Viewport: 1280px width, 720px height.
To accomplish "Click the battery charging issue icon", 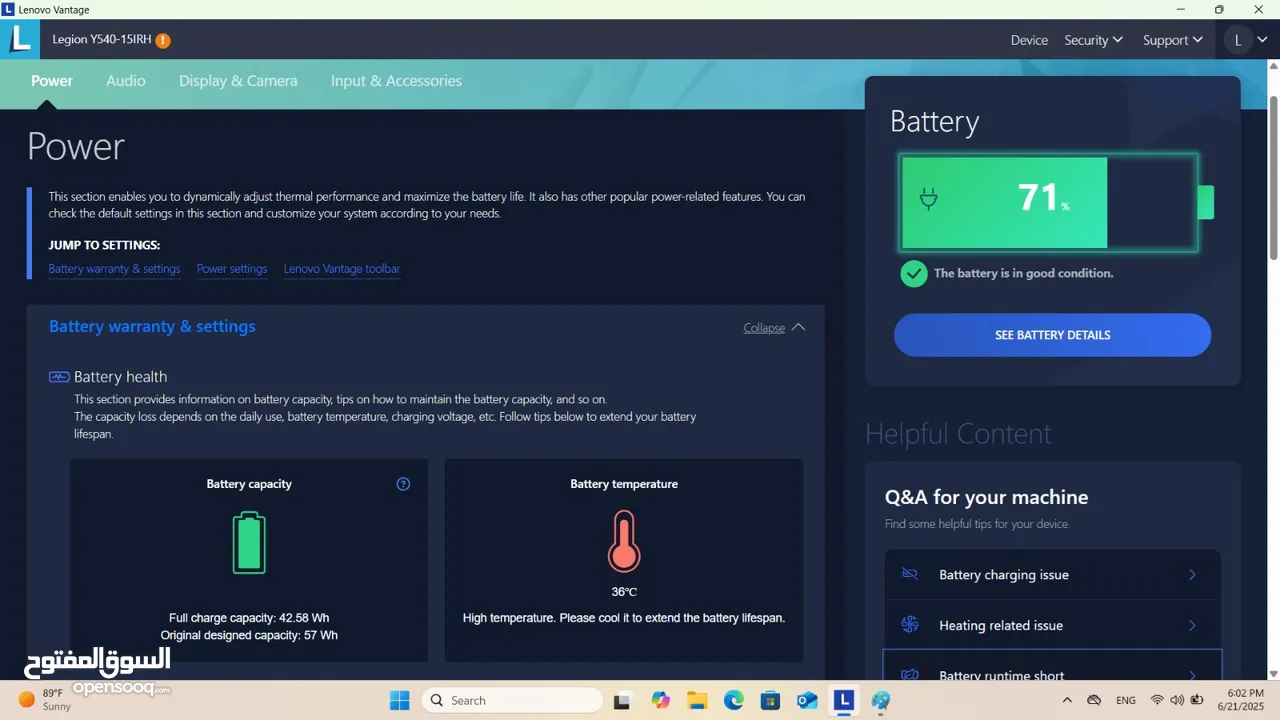I will point(910,574).
